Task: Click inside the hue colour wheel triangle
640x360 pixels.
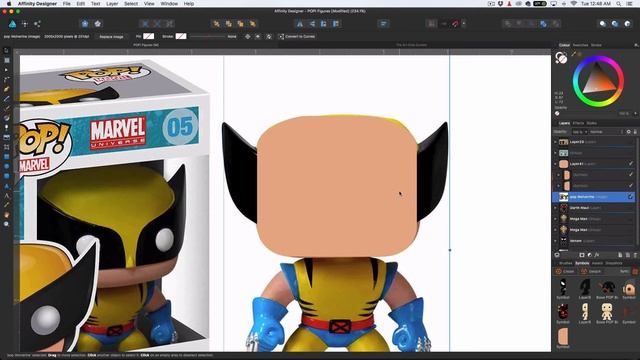Action: point(598,82)
